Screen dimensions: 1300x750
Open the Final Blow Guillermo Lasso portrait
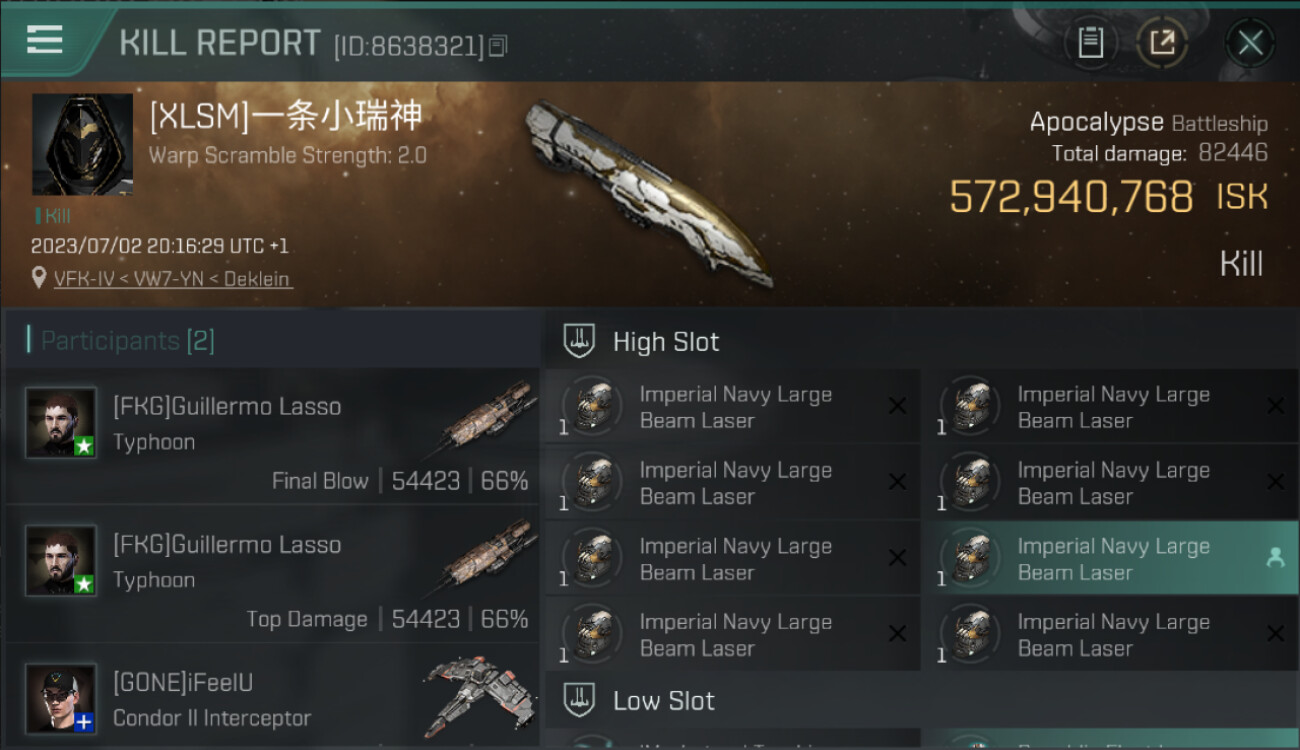coord(61,423)
